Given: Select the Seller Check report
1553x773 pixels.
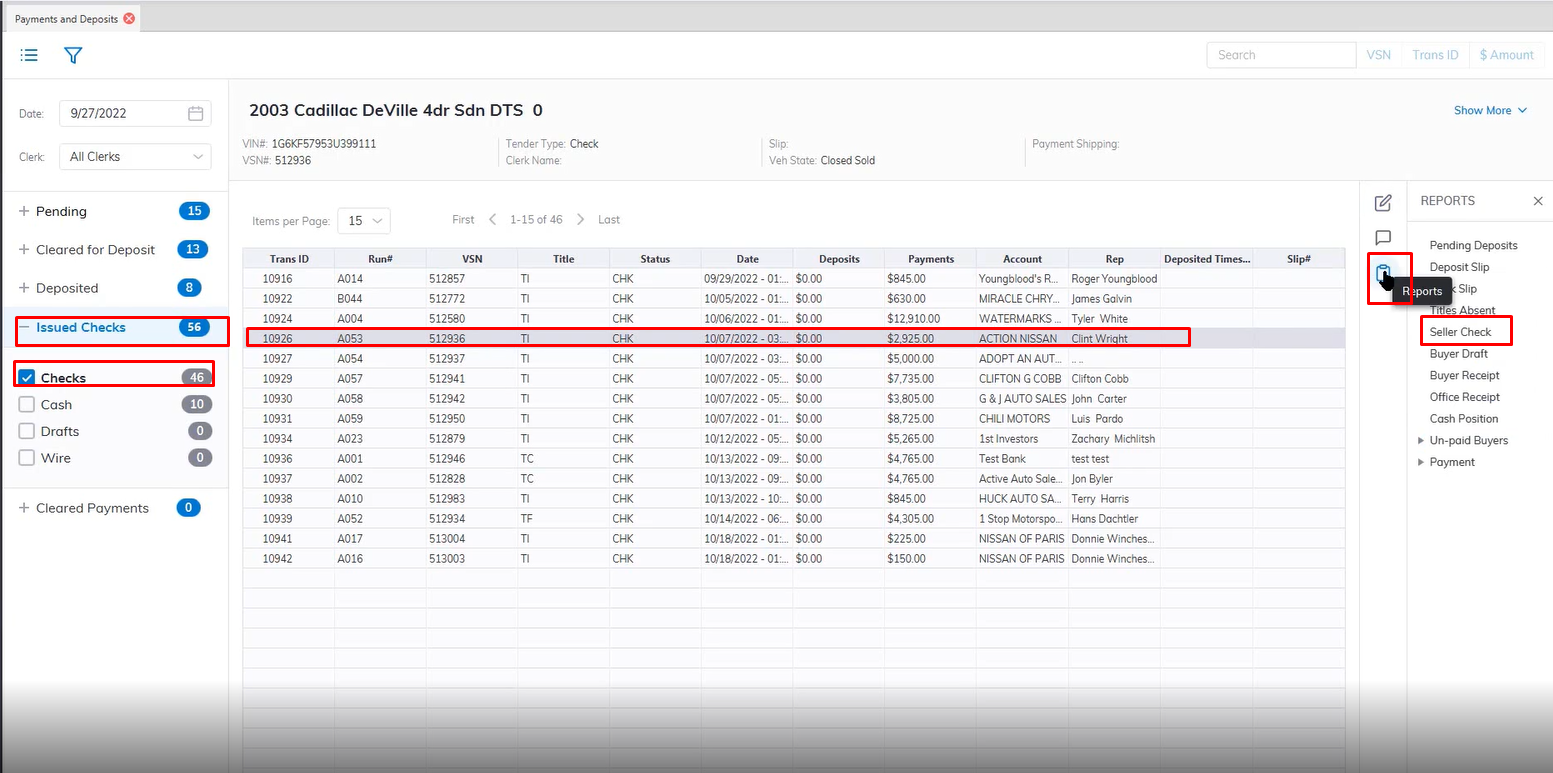Looking at the screenshot, I should (x=1460, y=332).
